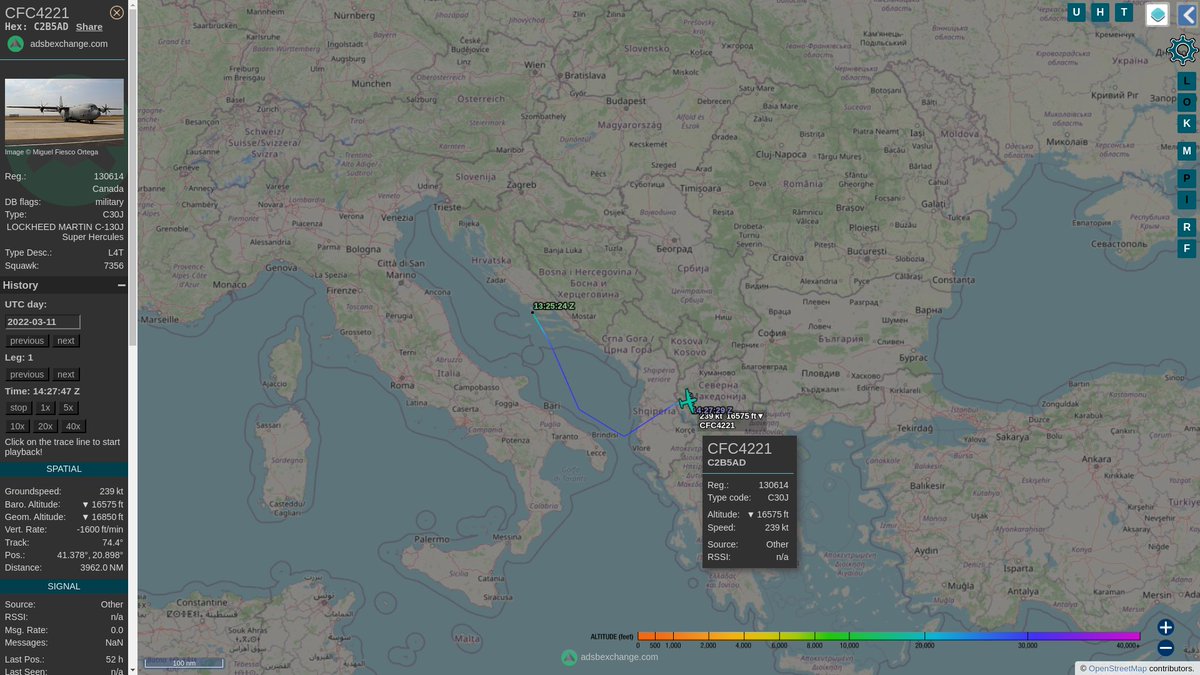Toggle the O map option button

click(1187, 102)
